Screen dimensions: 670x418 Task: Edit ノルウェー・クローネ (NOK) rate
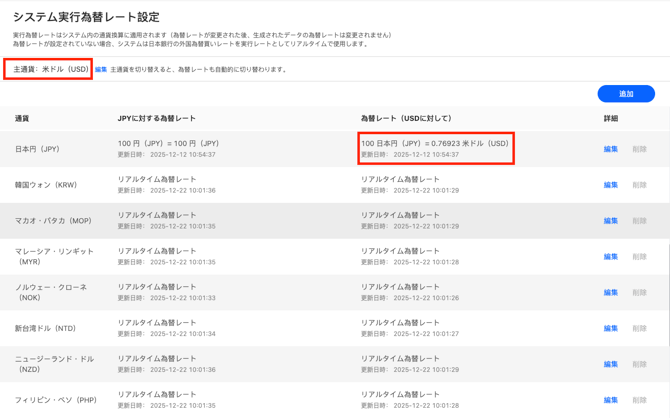pyautogui.click(x=611, y=293)
